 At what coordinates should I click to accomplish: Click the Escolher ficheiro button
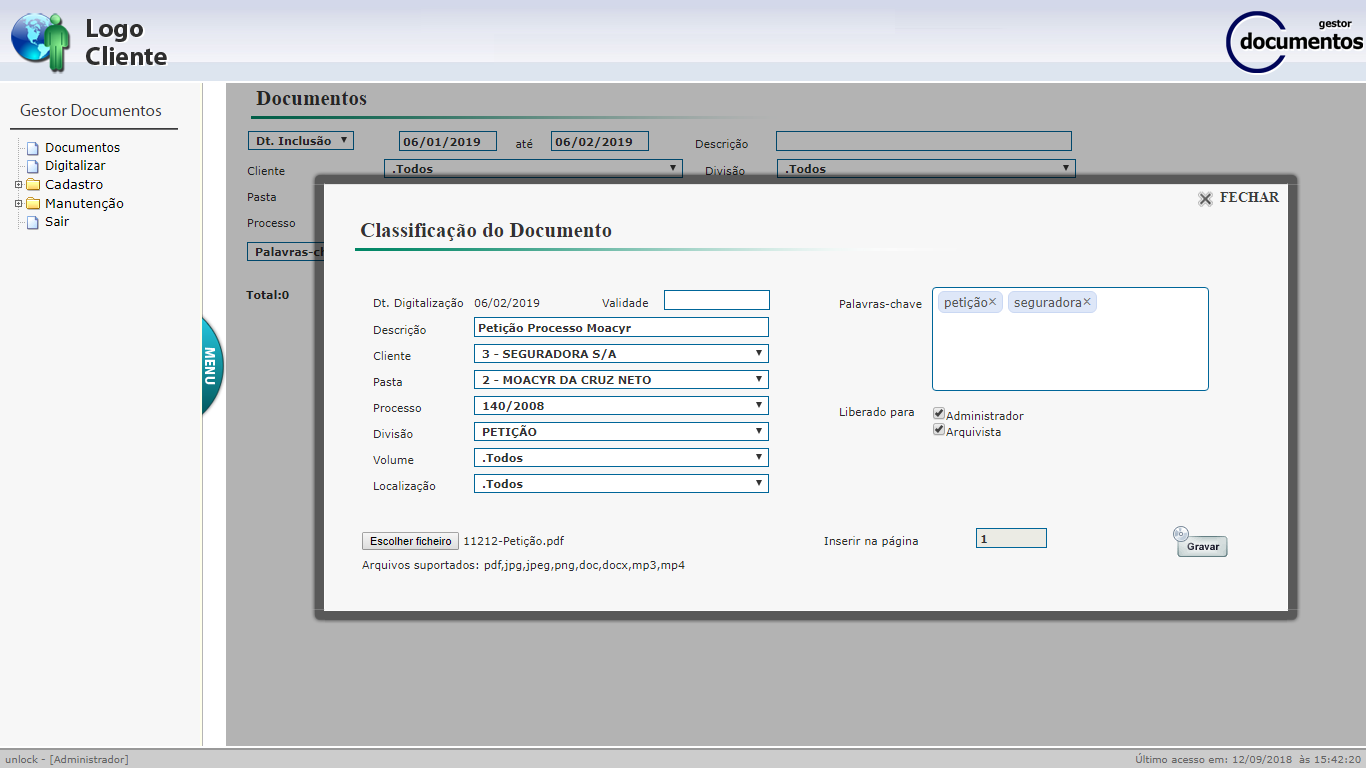coord(410,541)
